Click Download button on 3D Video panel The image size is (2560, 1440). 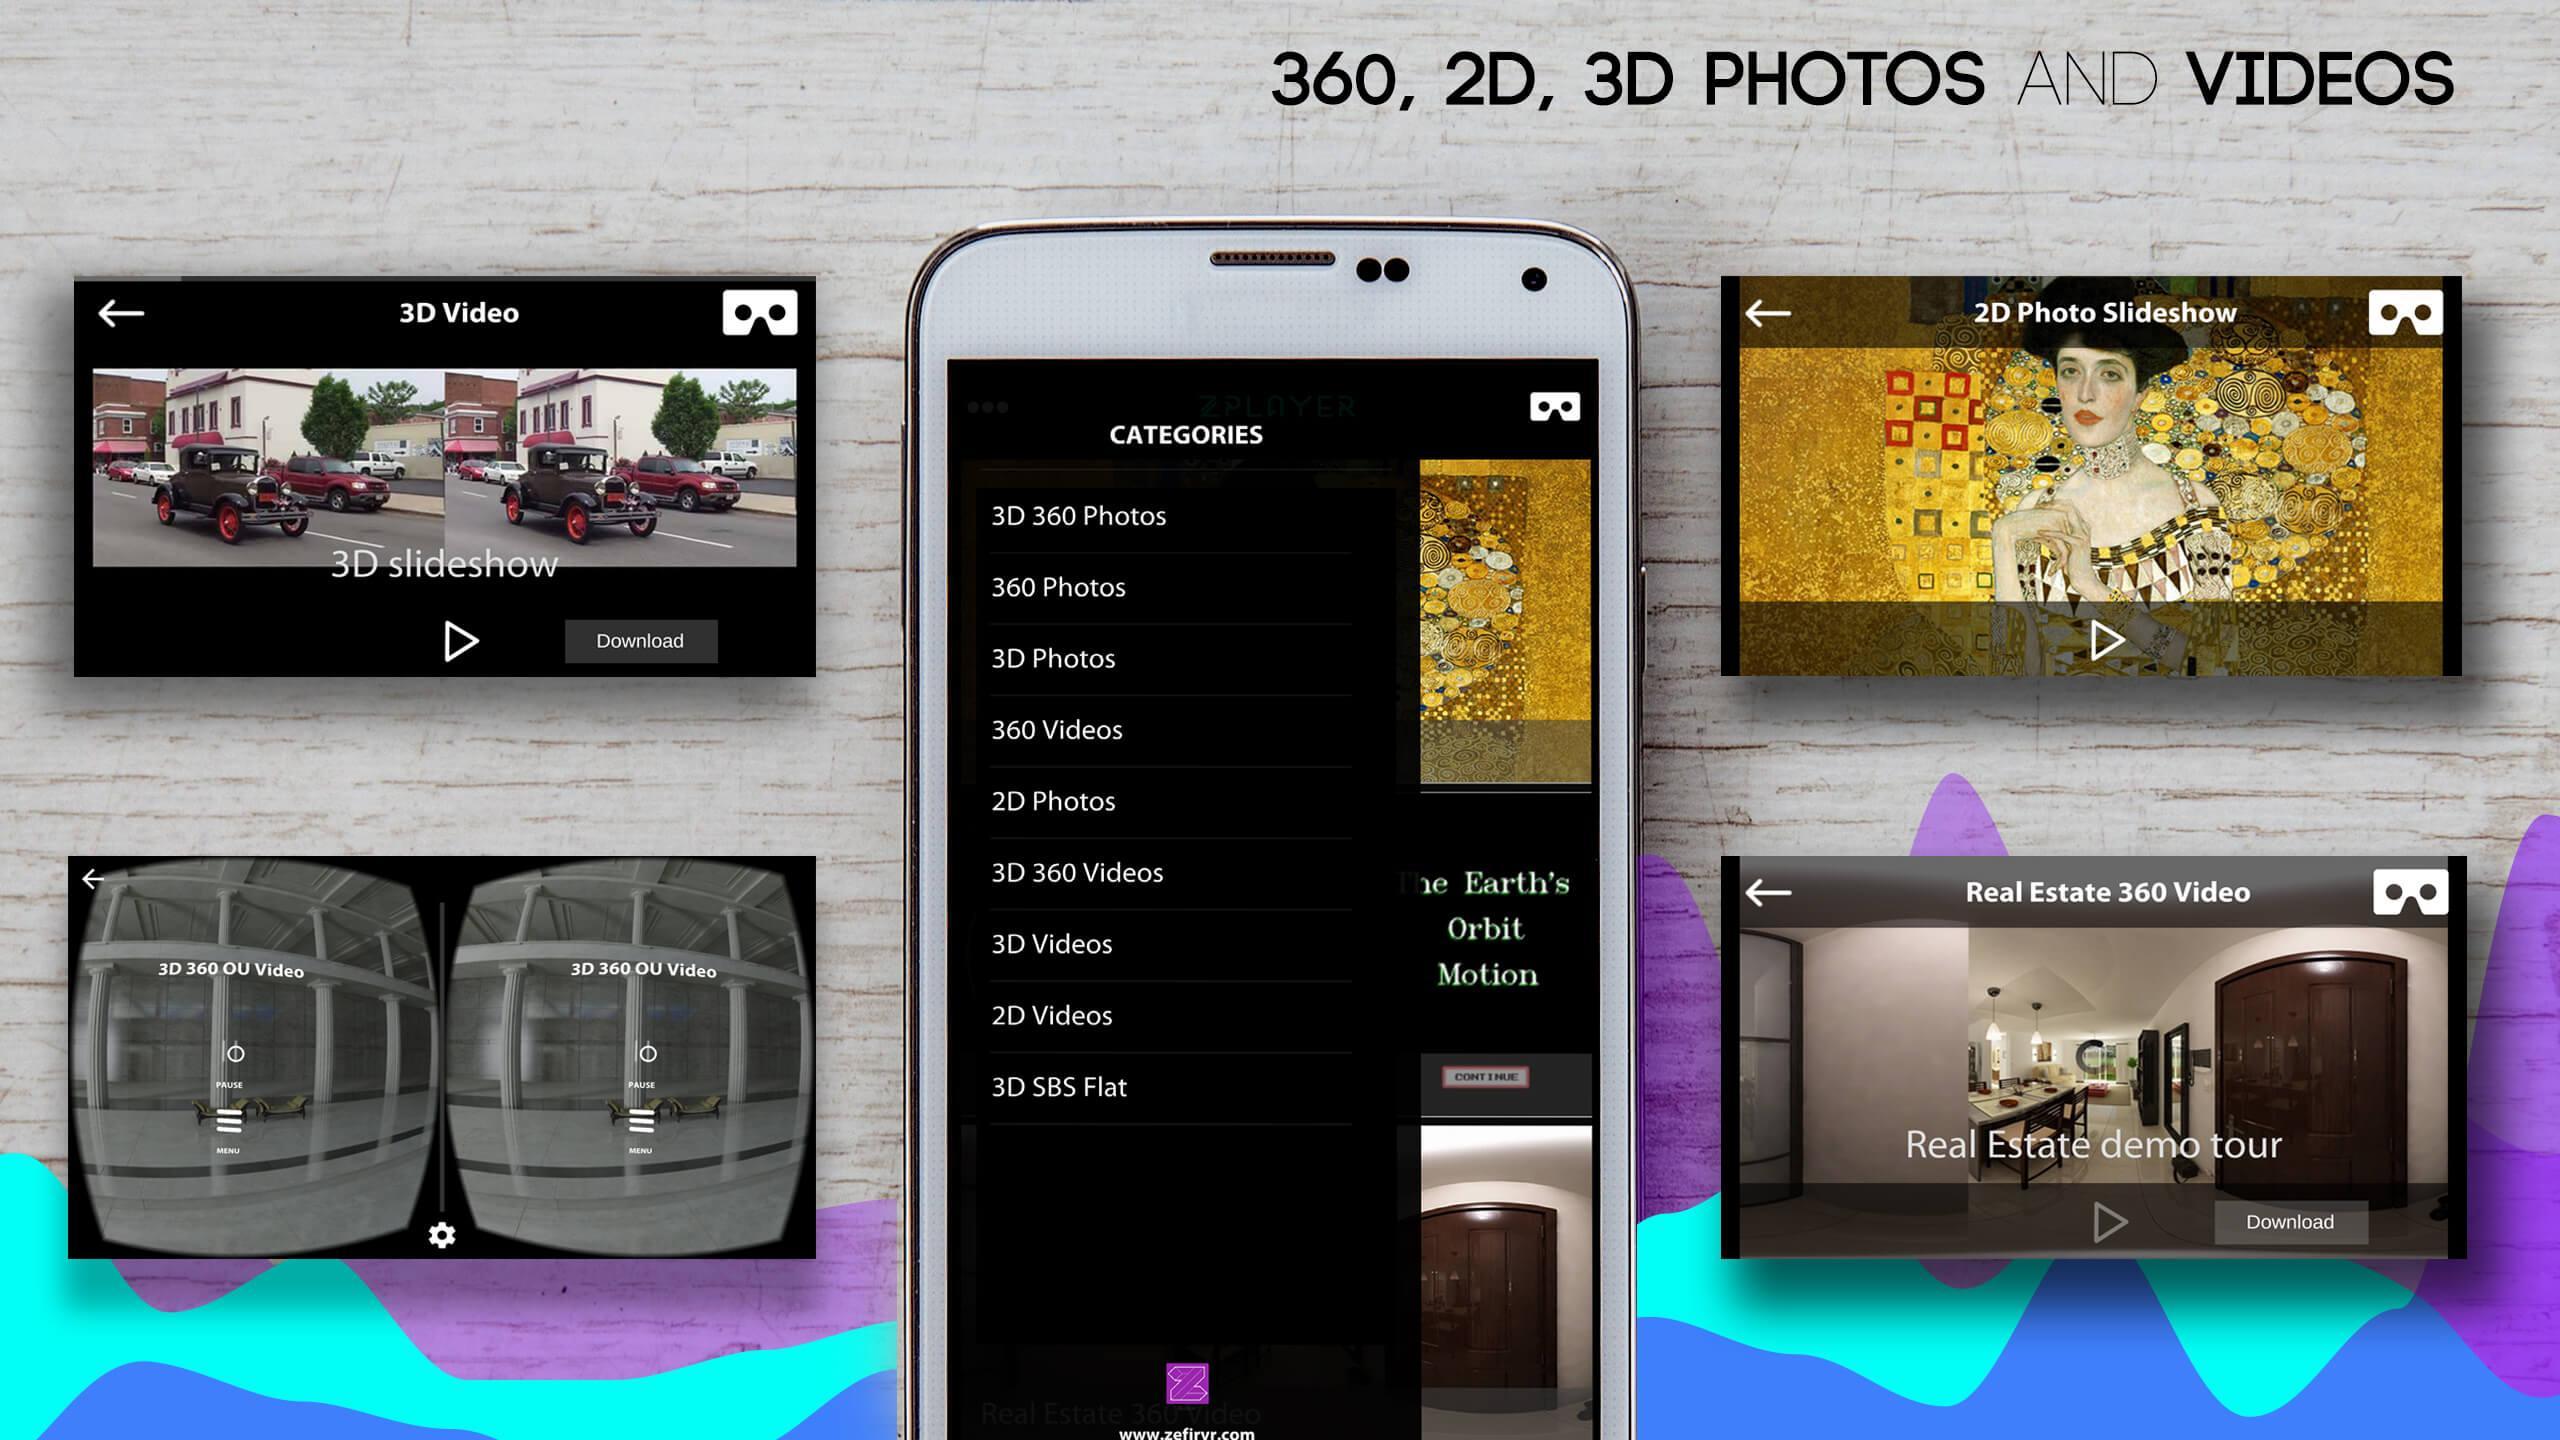click(x=638, y=638)
